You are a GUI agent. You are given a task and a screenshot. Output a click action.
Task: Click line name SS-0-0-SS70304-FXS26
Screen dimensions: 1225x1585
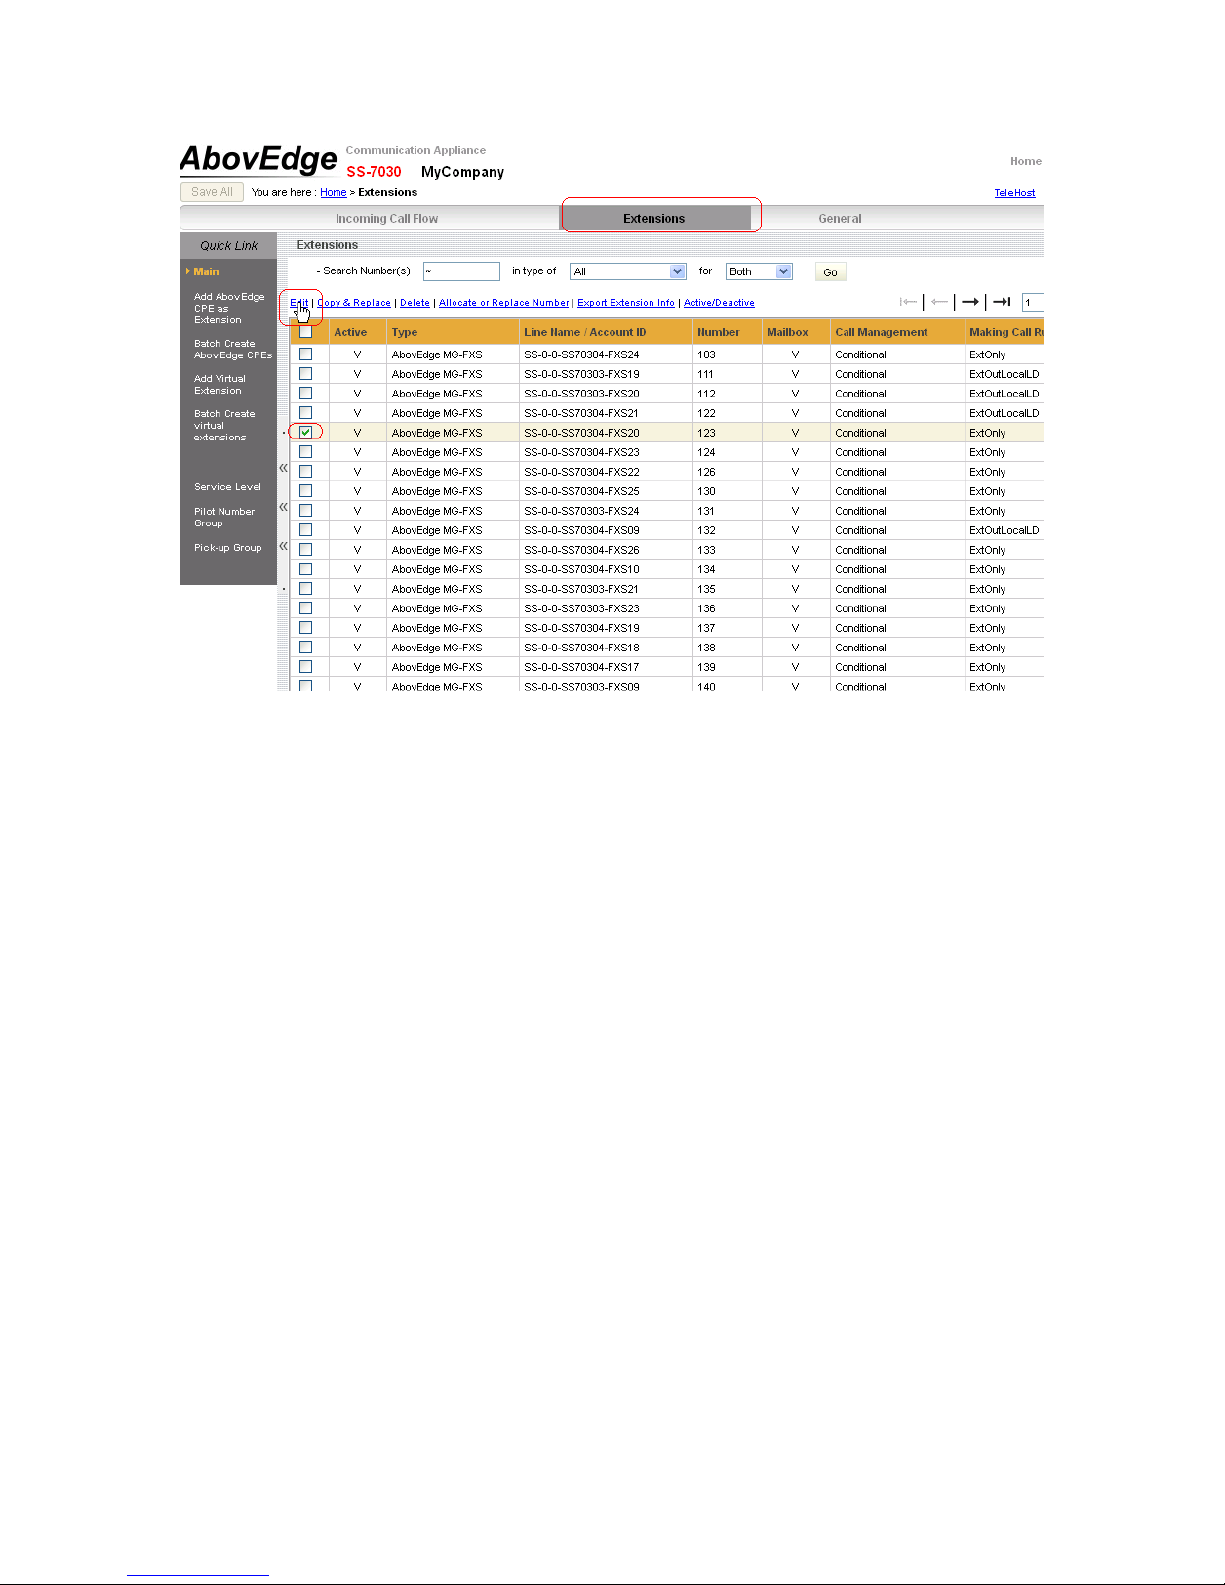pyautogui.click(x=582, y=550)
